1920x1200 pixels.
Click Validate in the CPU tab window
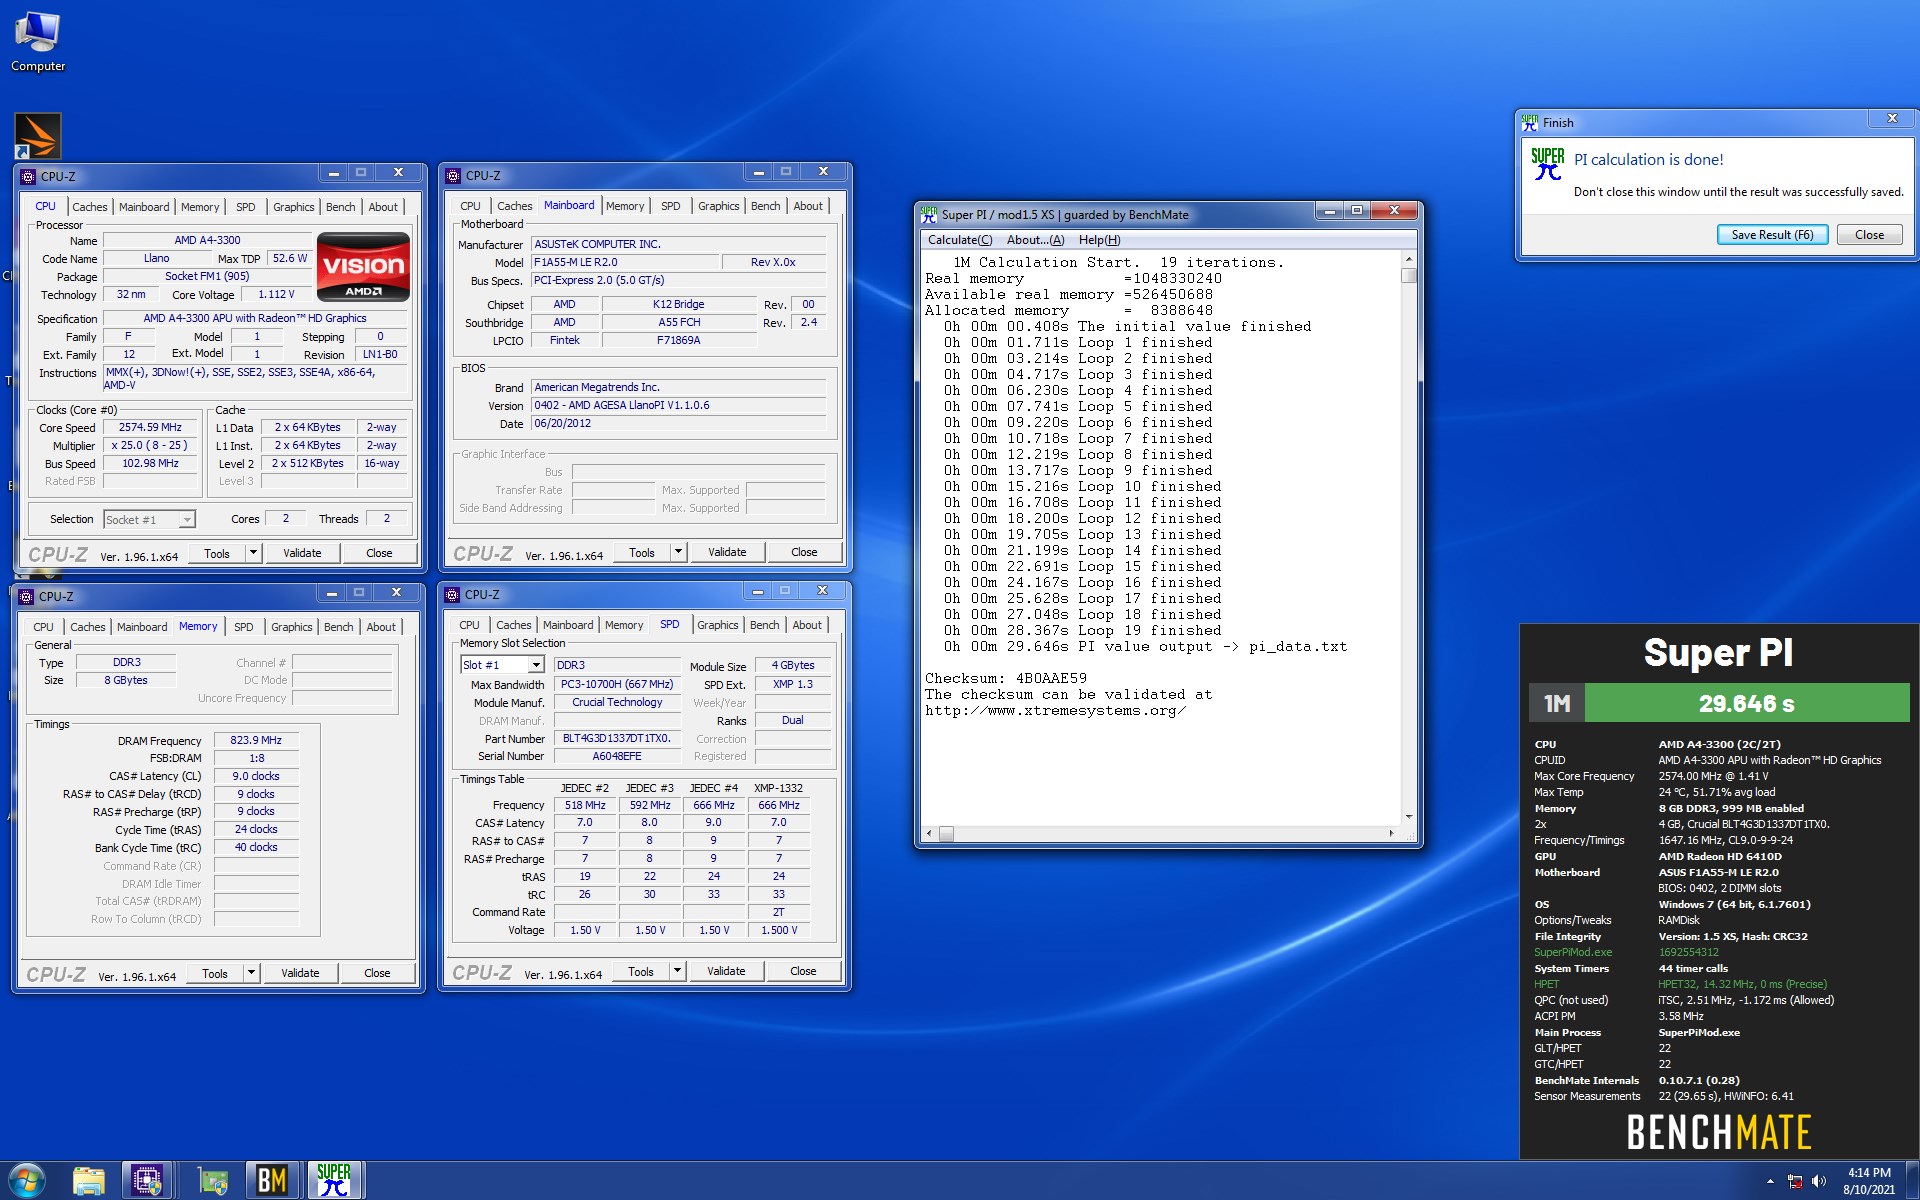click(x=302, y=553)
